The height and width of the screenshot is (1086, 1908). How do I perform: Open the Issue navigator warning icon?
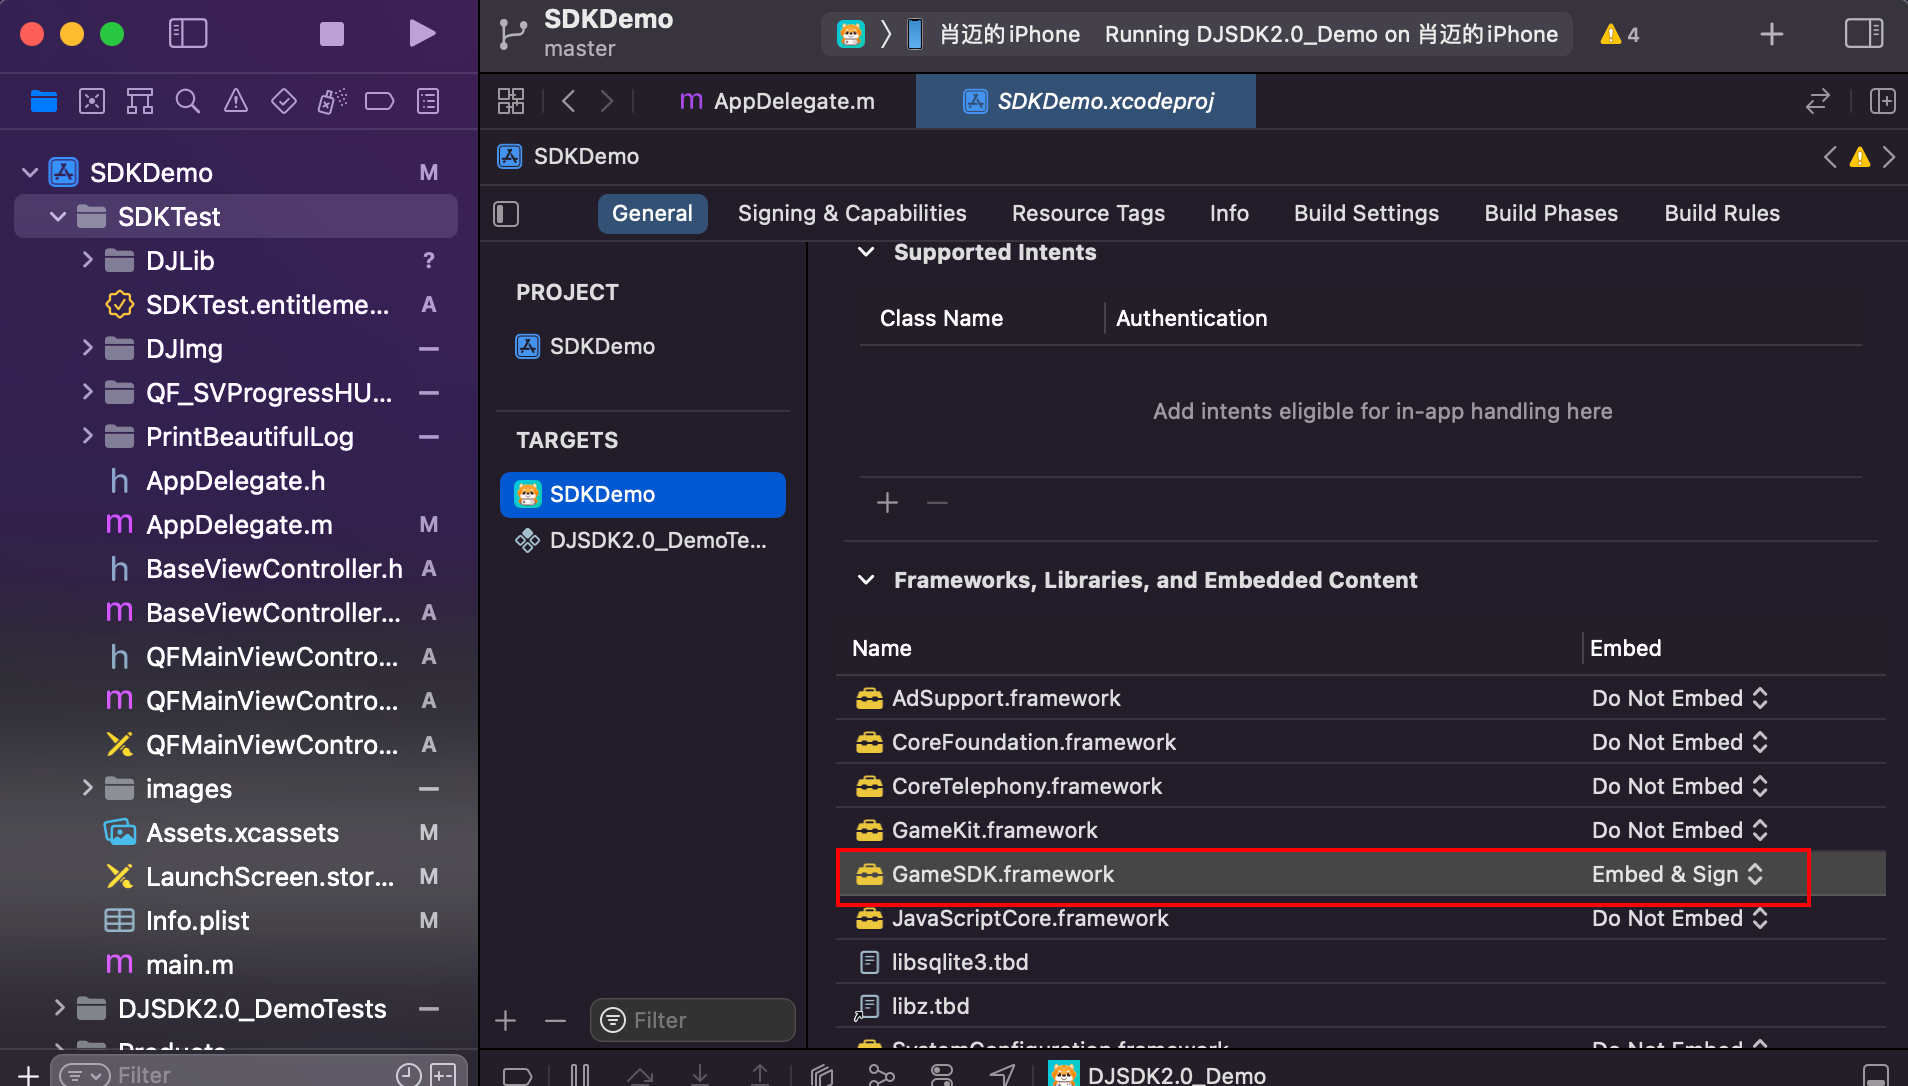point(236,101)
